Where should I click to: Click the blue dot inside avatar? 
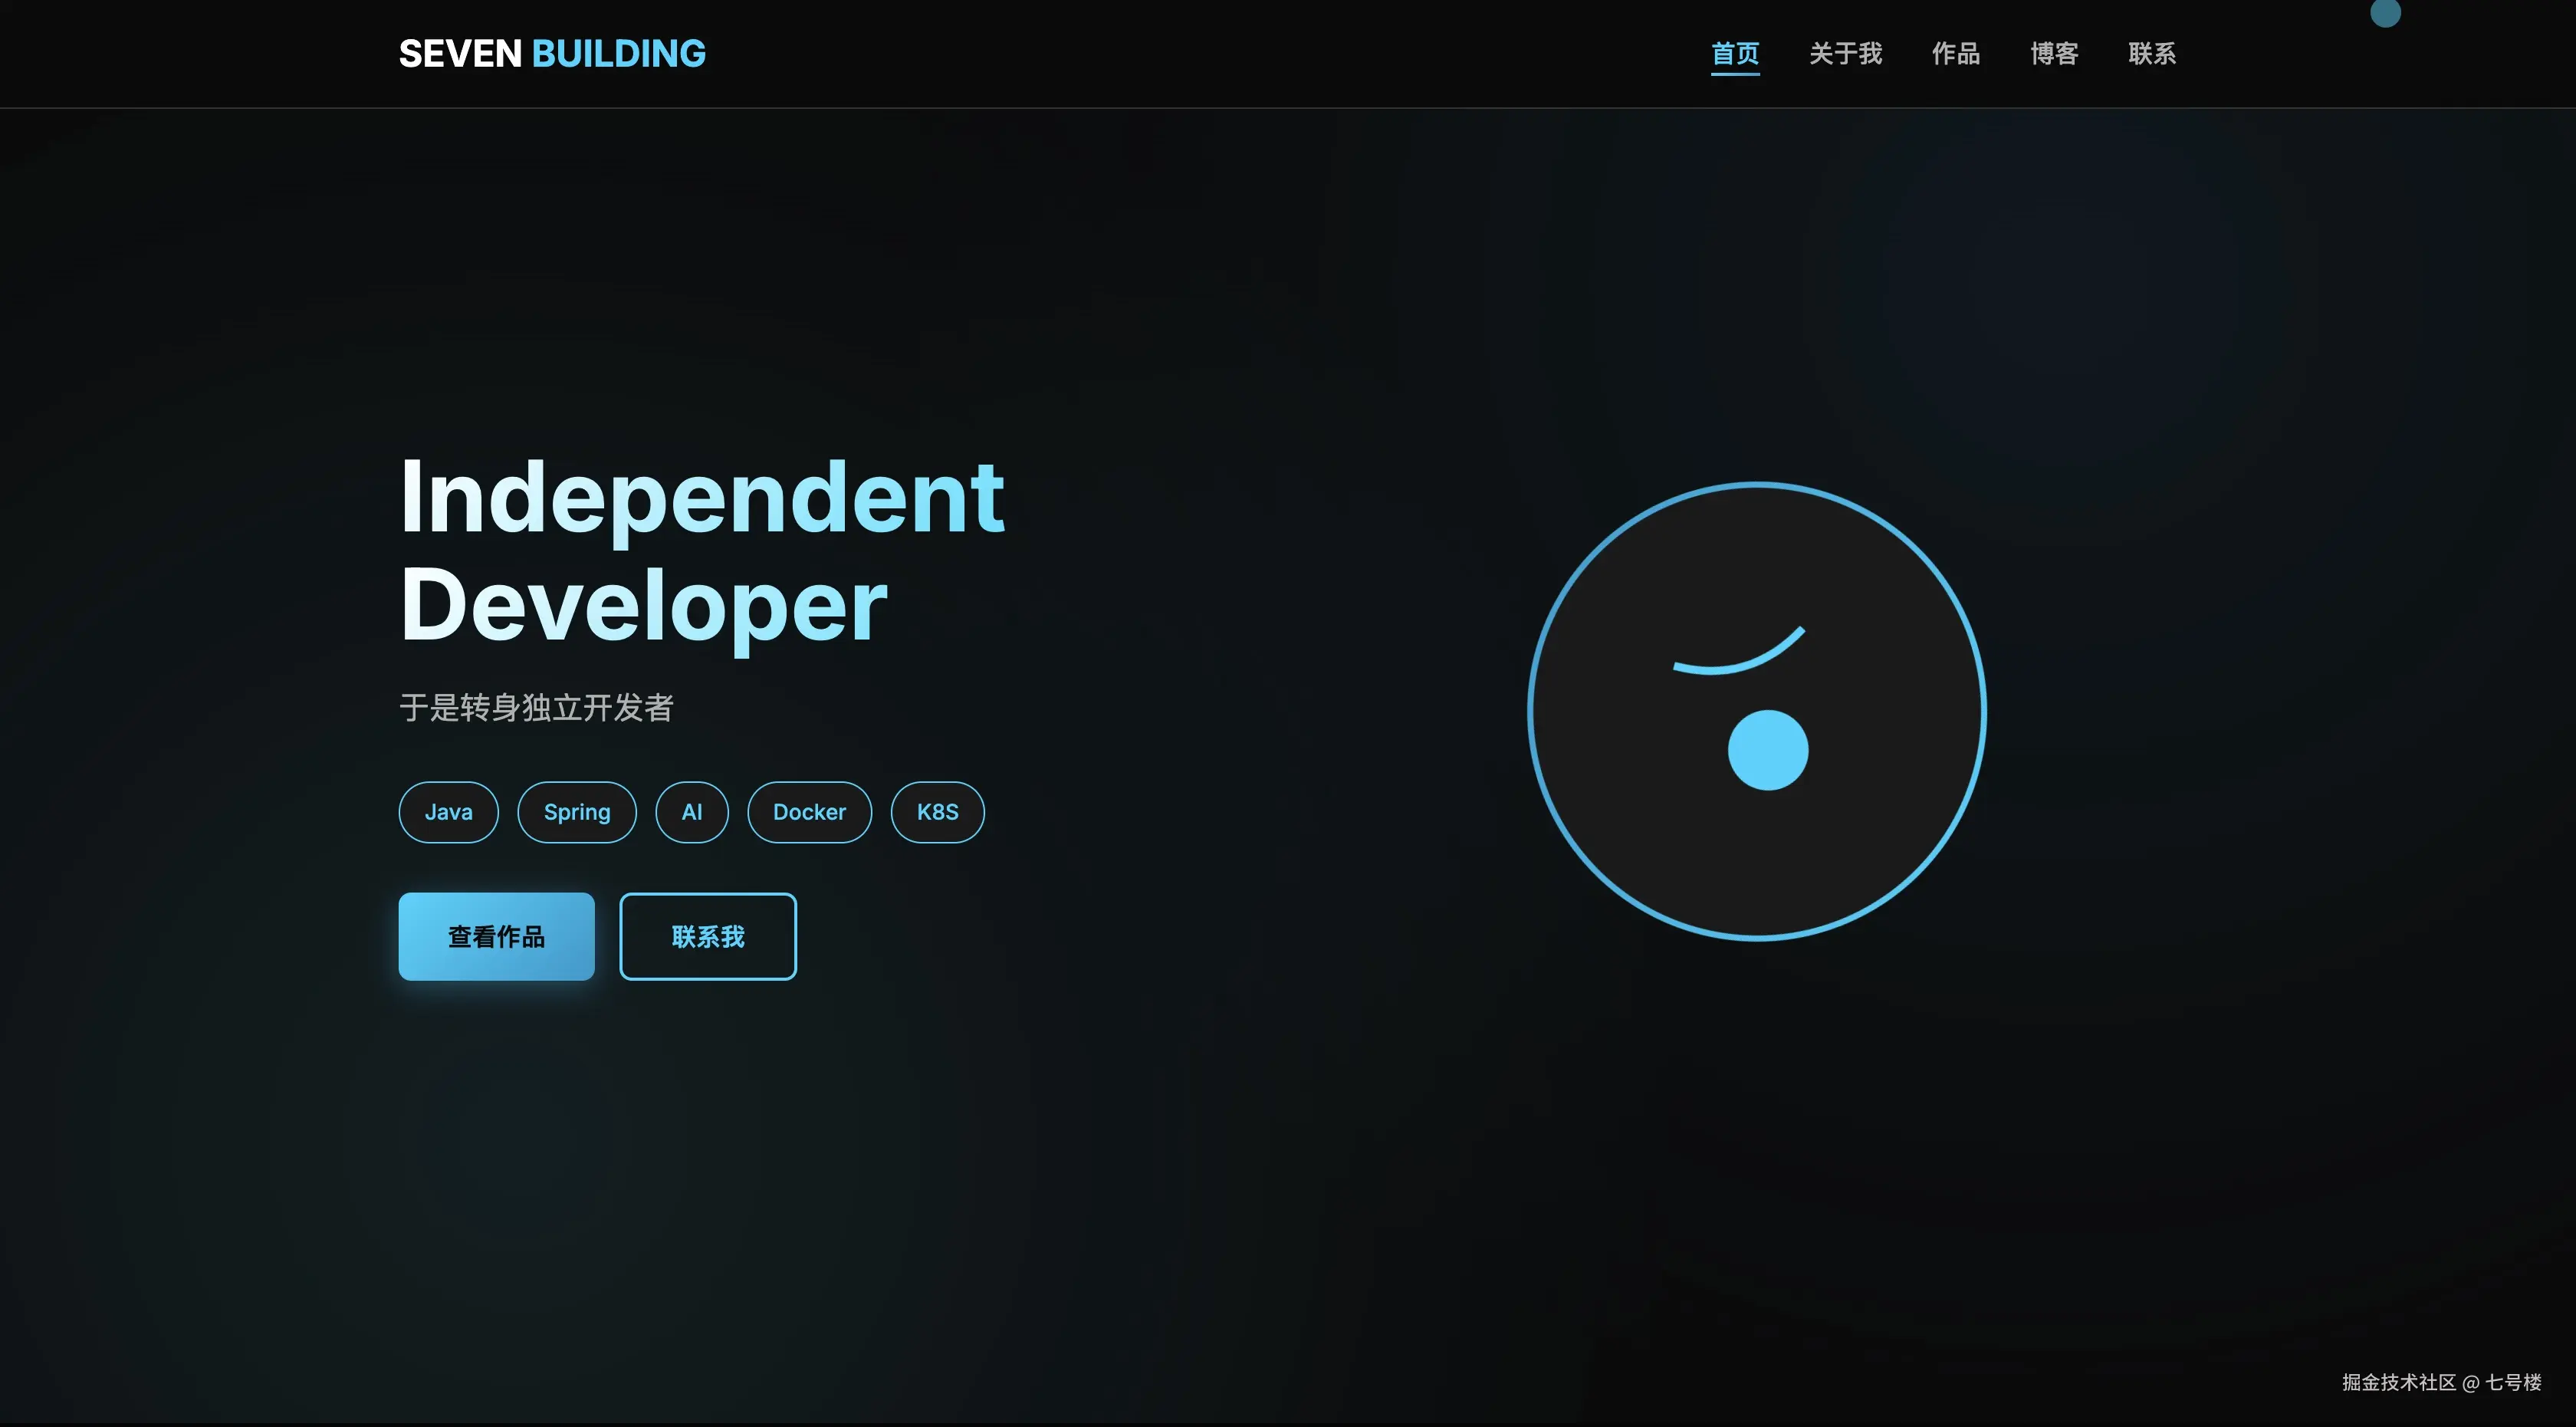(1768, 750)
